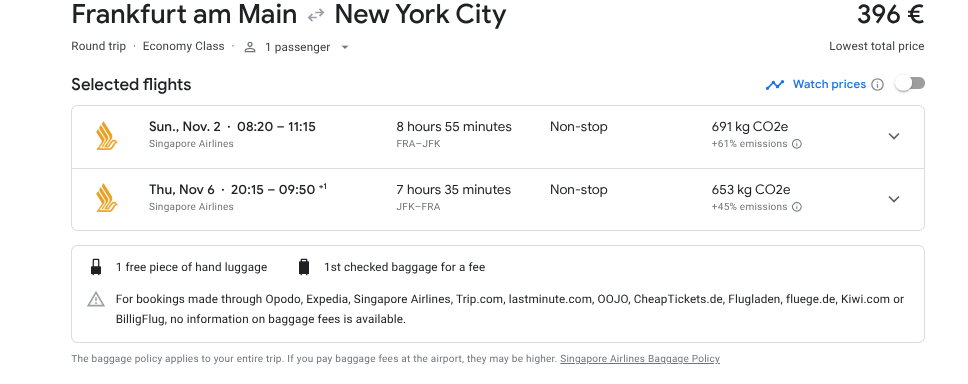Open the 1 passenger dropdown
968x384 pixels.
(x=296, y=47)
